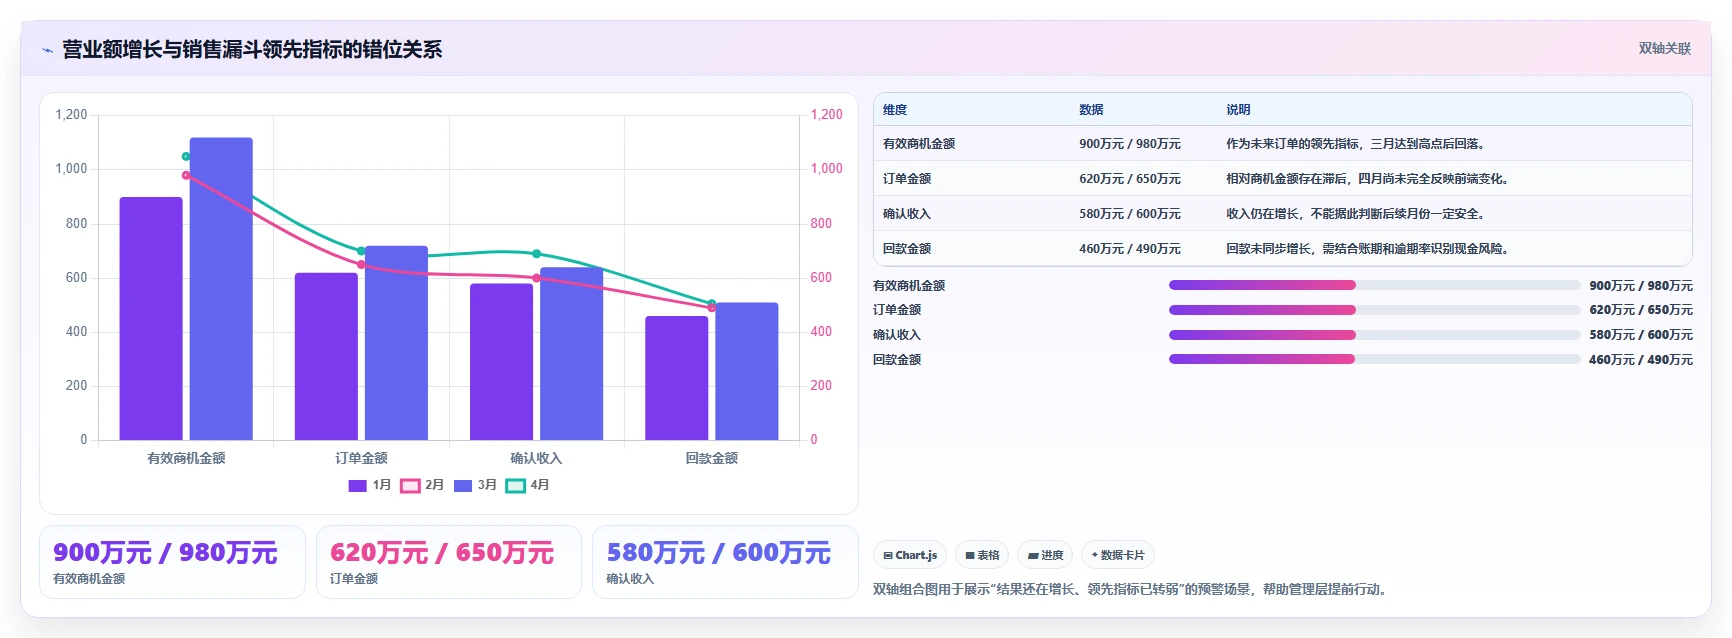Click the Chart.js tag icon
1732x638 pixels.
[x=888, y=555]
